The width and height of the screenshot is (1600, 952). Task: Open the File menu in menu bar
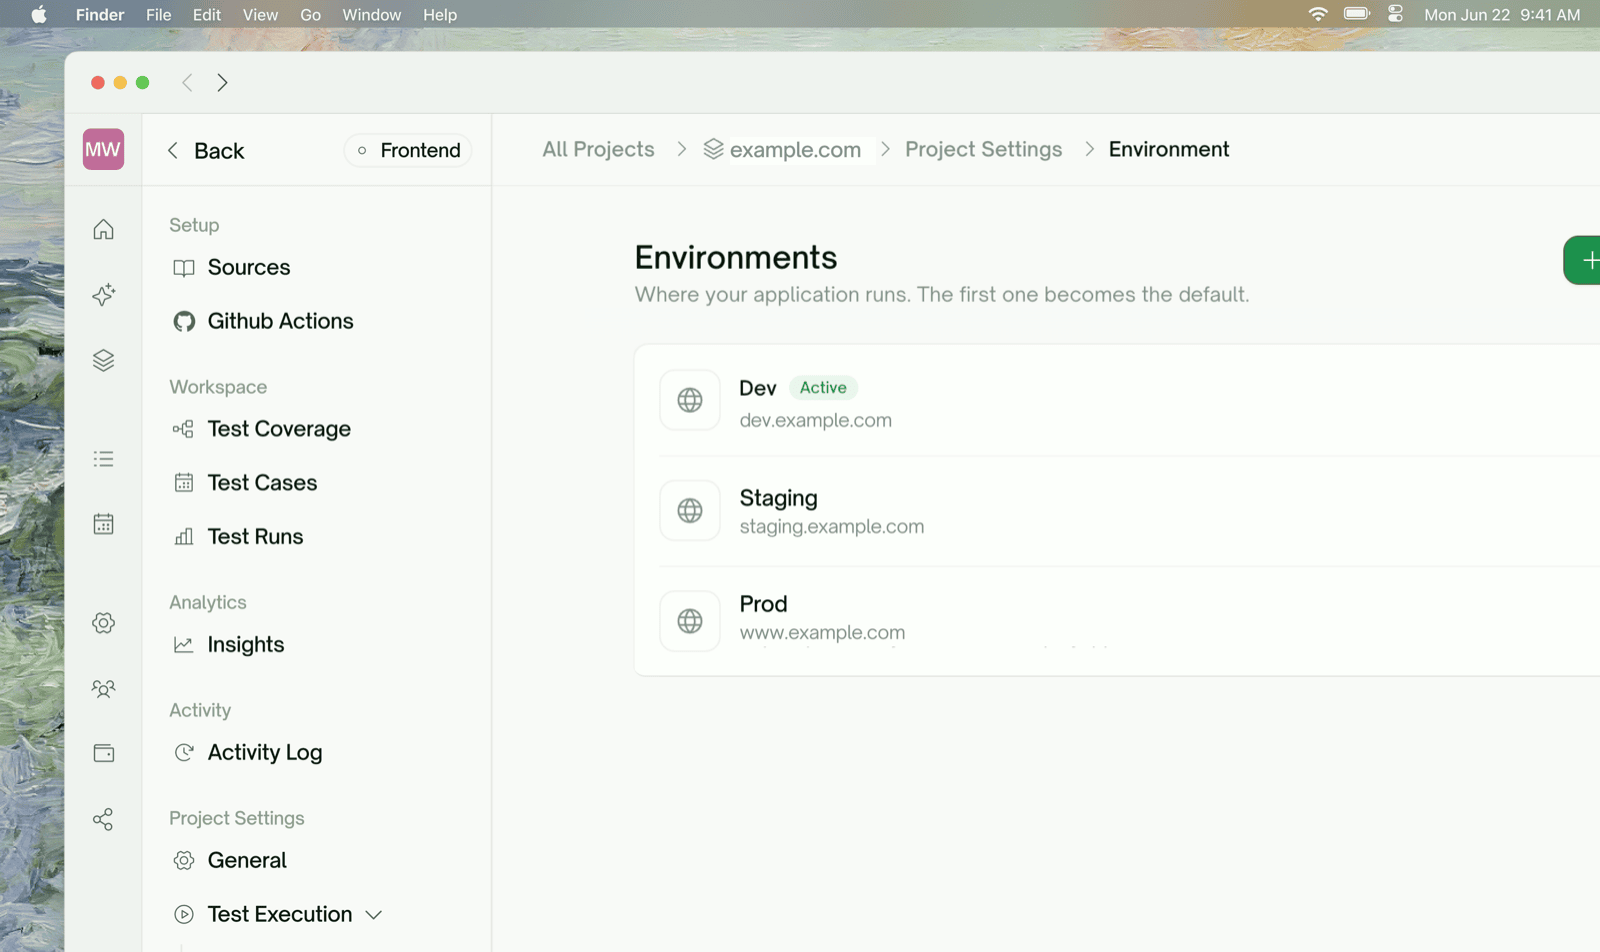pos(158,15)
